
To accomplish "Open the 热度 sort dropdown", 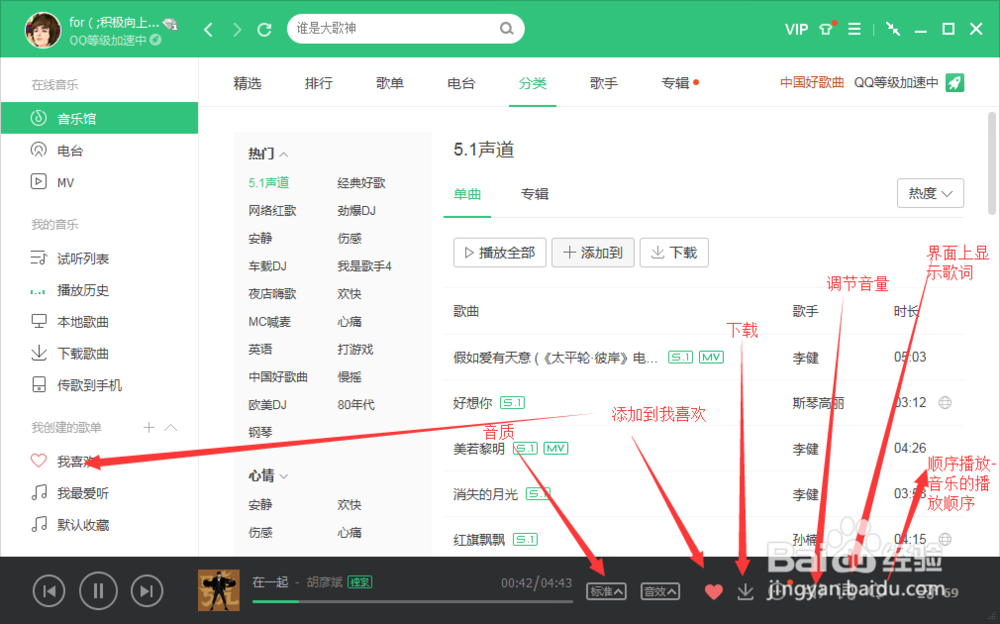I will point(930,193).
